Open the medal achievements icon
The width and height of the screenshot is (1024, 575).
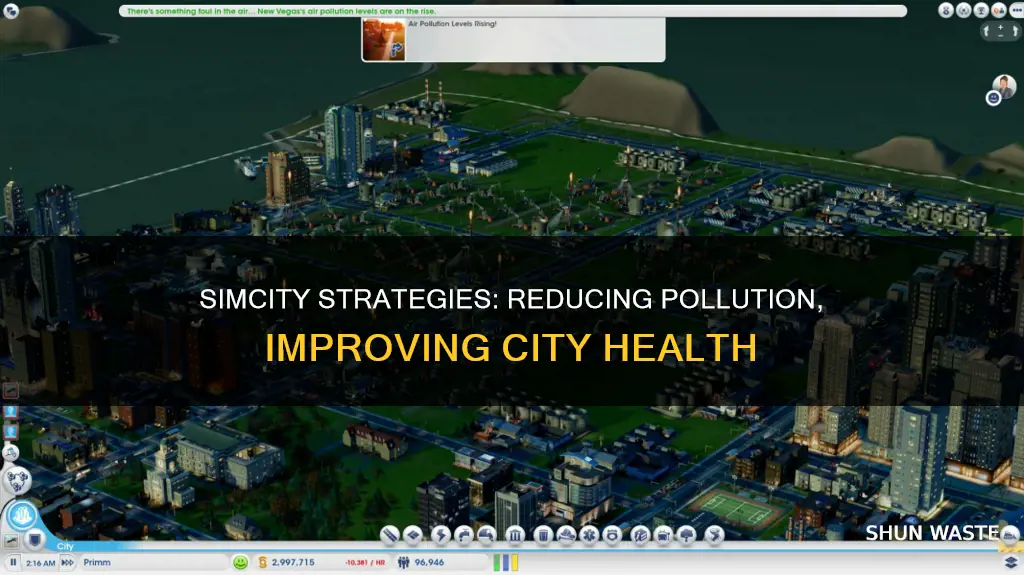[946, 10]
